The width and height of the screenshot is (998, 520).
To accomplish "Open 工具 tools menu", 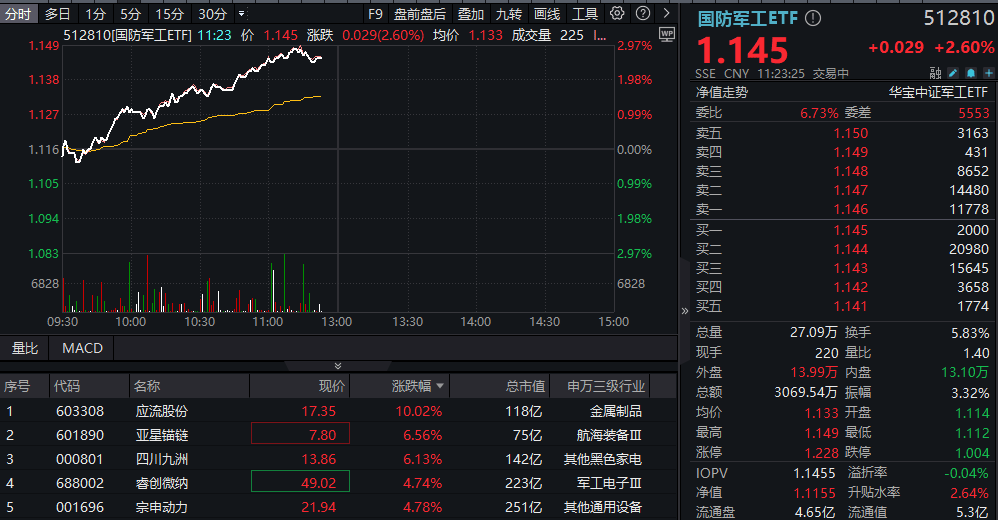I will coord(585,13).
